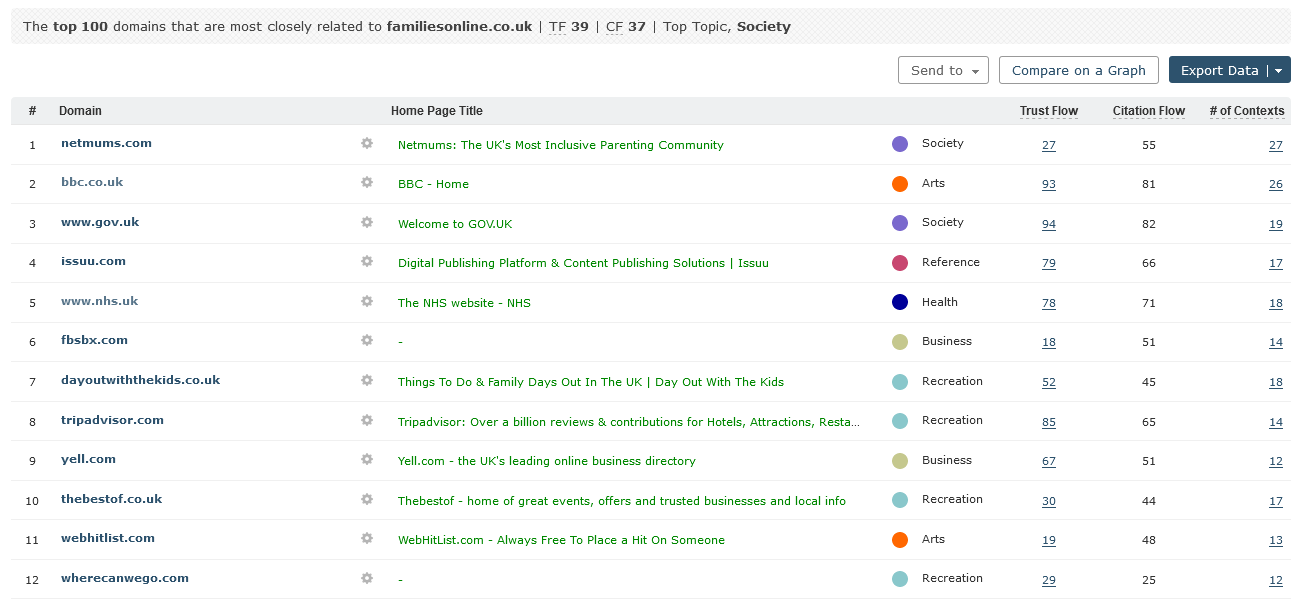Viewport: 1307px width, 599px height.
Task: Open gear options for wherecanwego.com
Action: [x=367, y=578]
